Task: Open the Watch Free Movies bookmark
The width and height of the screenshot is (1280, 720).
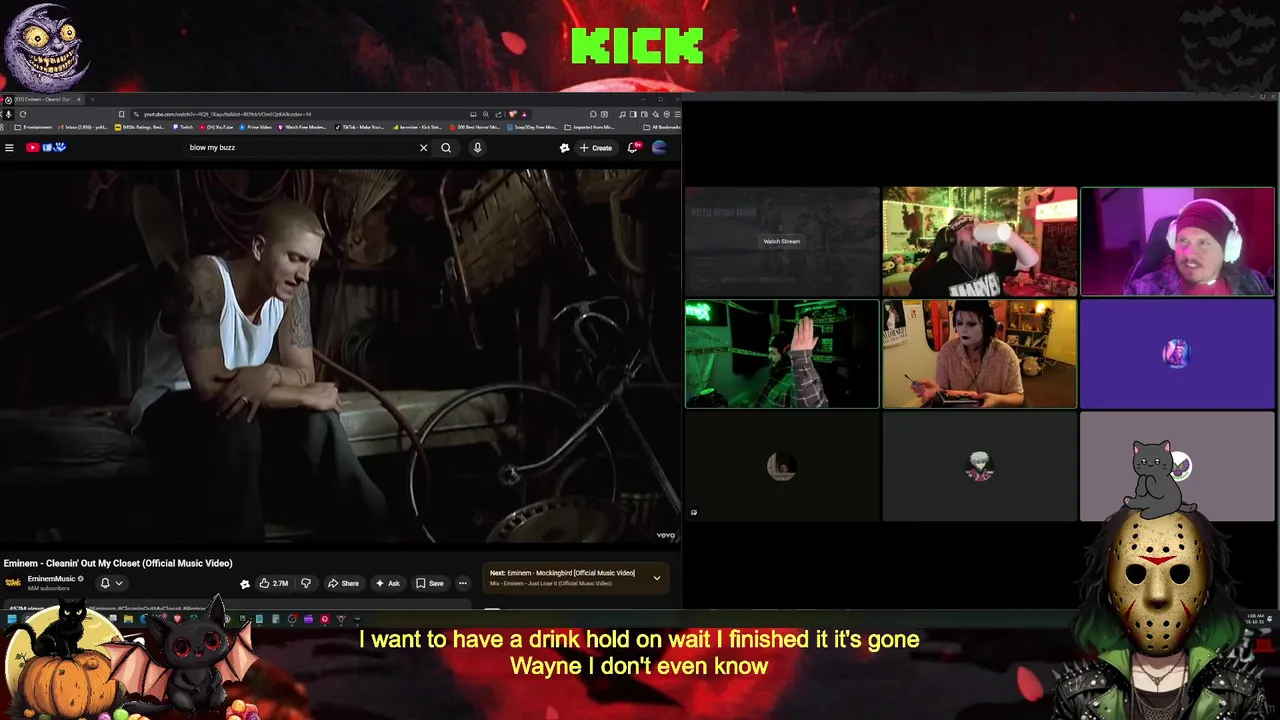Action: click(x=303, y=127)
